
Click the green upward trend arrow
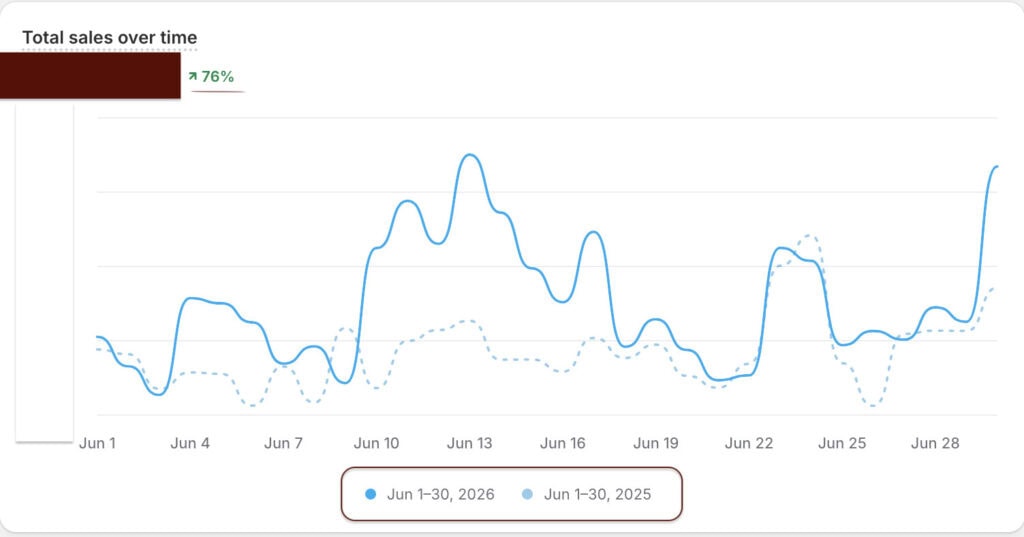tap(193, 76)
